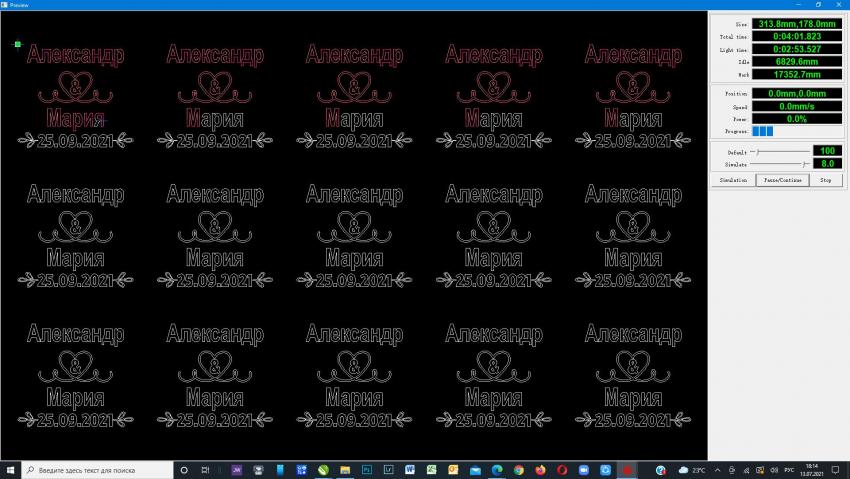Open Firefox from the taskbar
This screenshot has height=479, width=850.
coord(541,469)
